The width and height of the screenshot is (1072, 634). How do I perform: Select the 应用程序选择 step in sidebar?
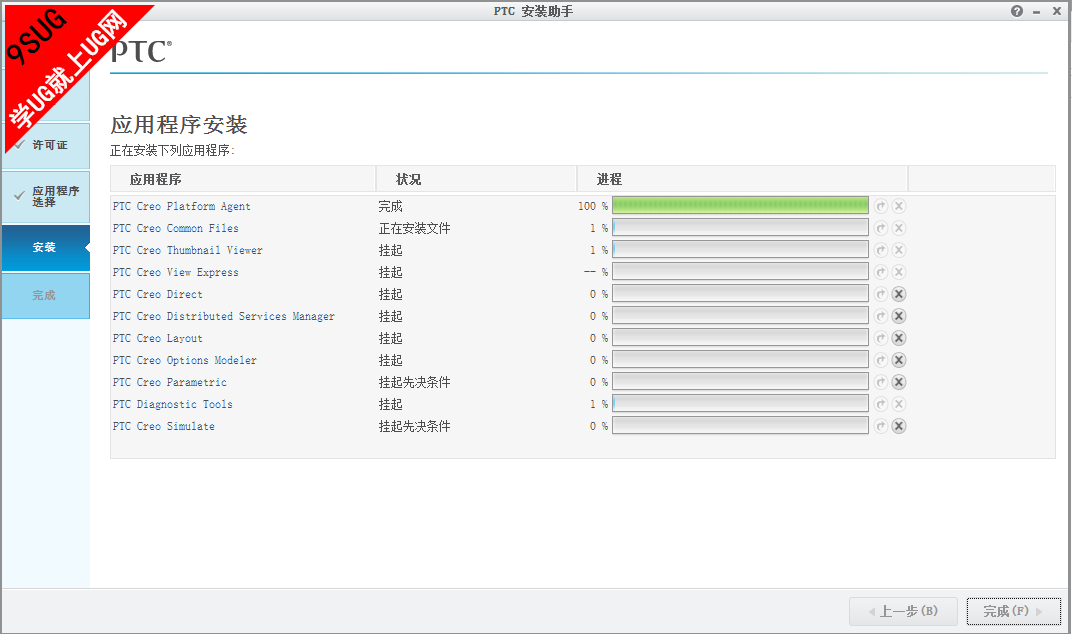(46, 196)
